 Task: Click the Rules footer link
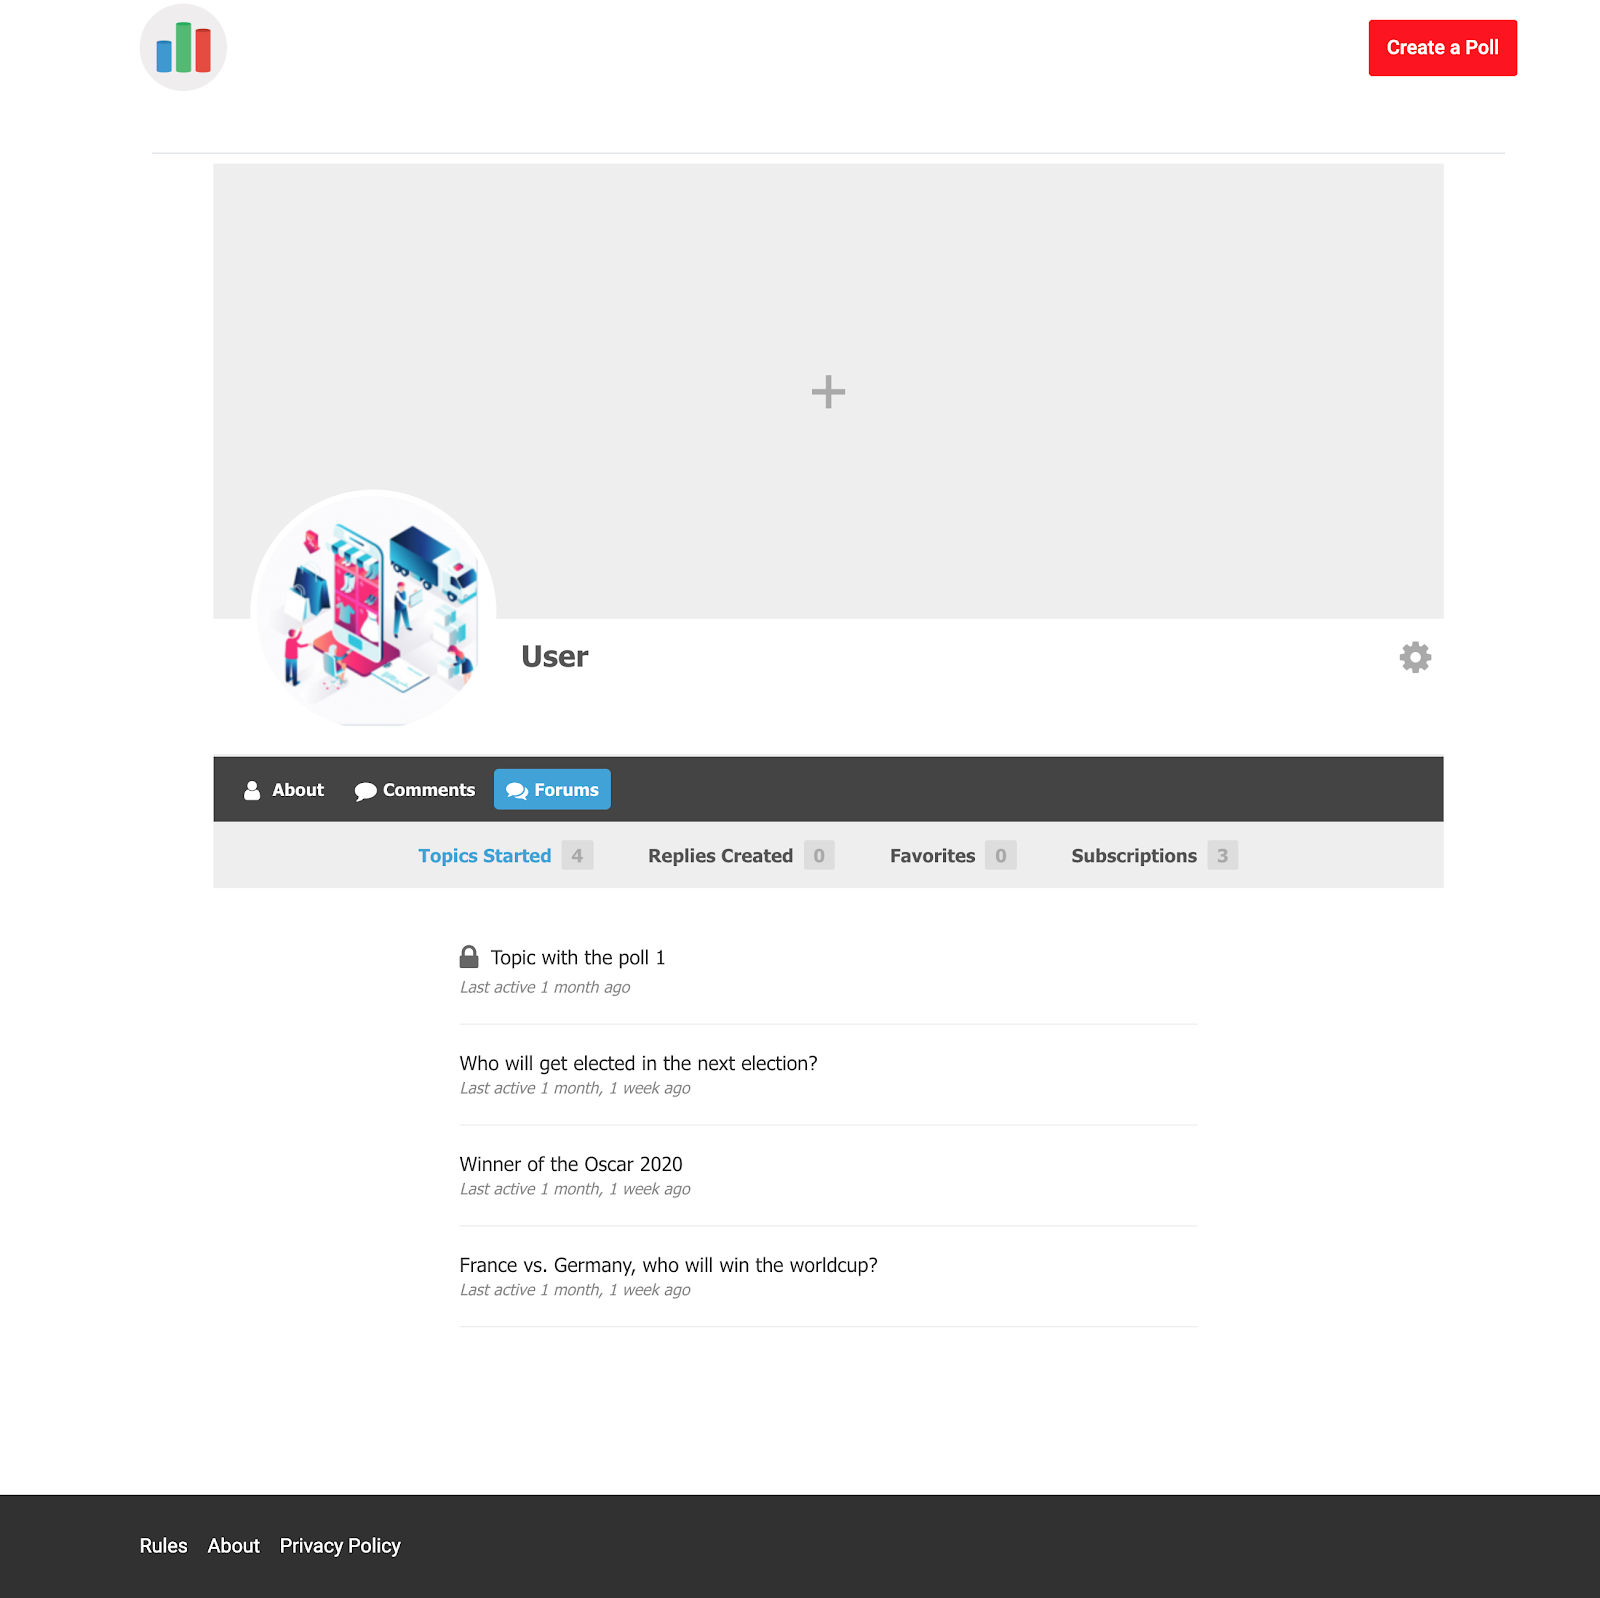[163, 1546]
